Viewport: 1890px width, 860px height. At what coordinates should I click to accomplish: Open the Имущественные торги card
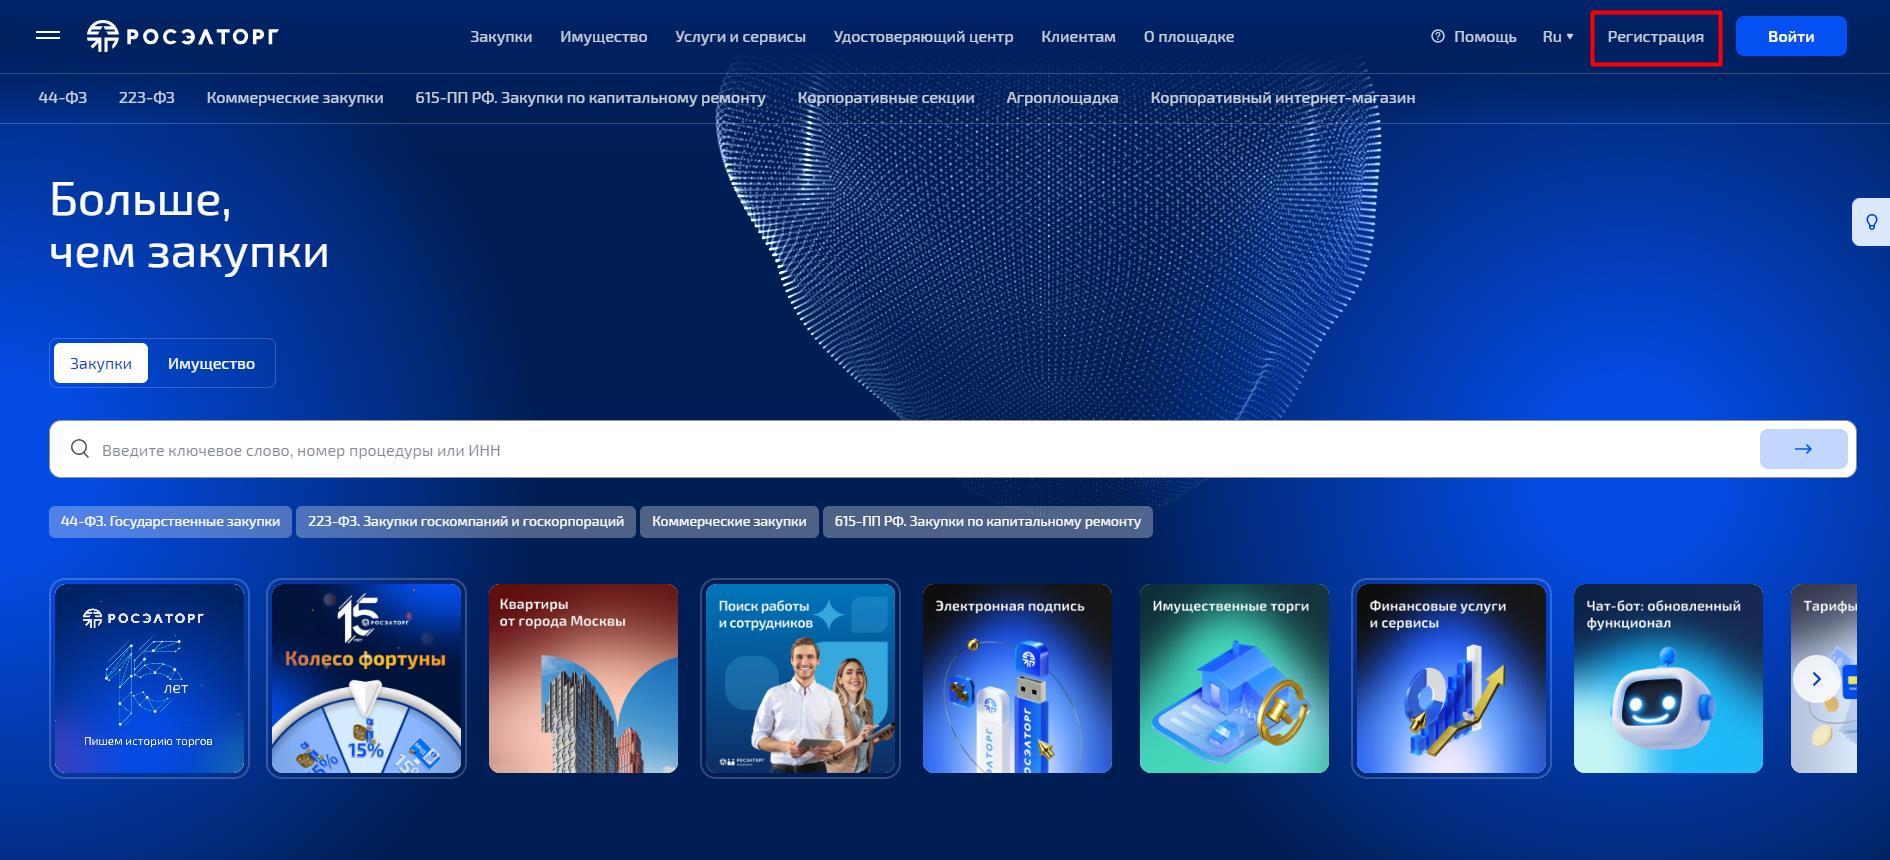coord(1234,678)
